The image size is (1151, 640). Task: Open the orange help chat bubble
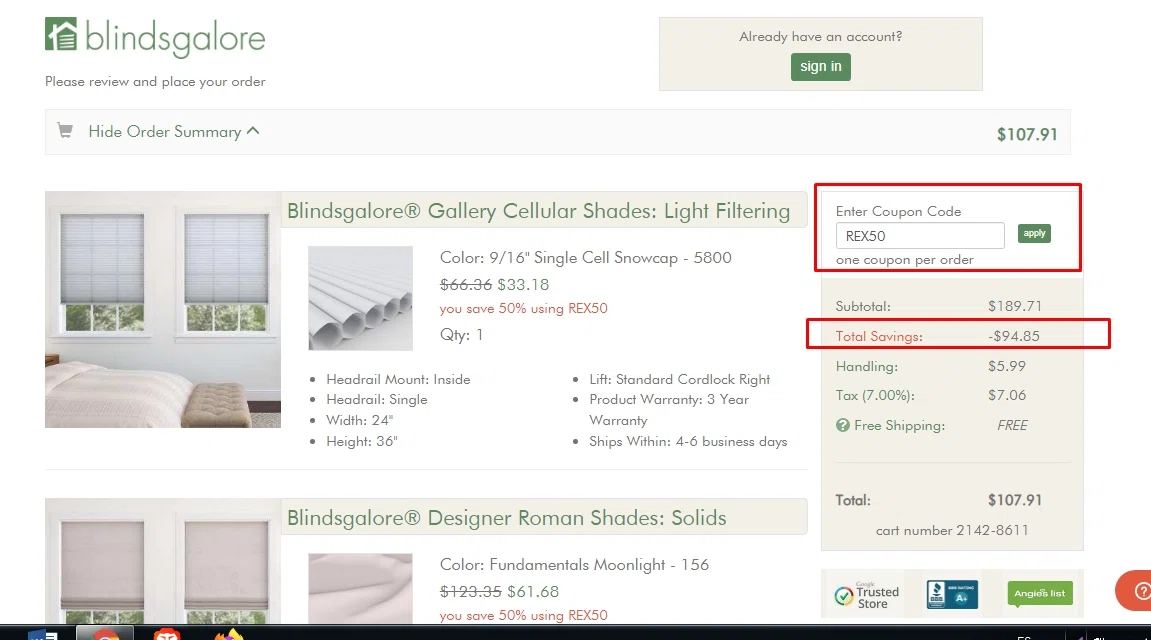click(1135, 590)
